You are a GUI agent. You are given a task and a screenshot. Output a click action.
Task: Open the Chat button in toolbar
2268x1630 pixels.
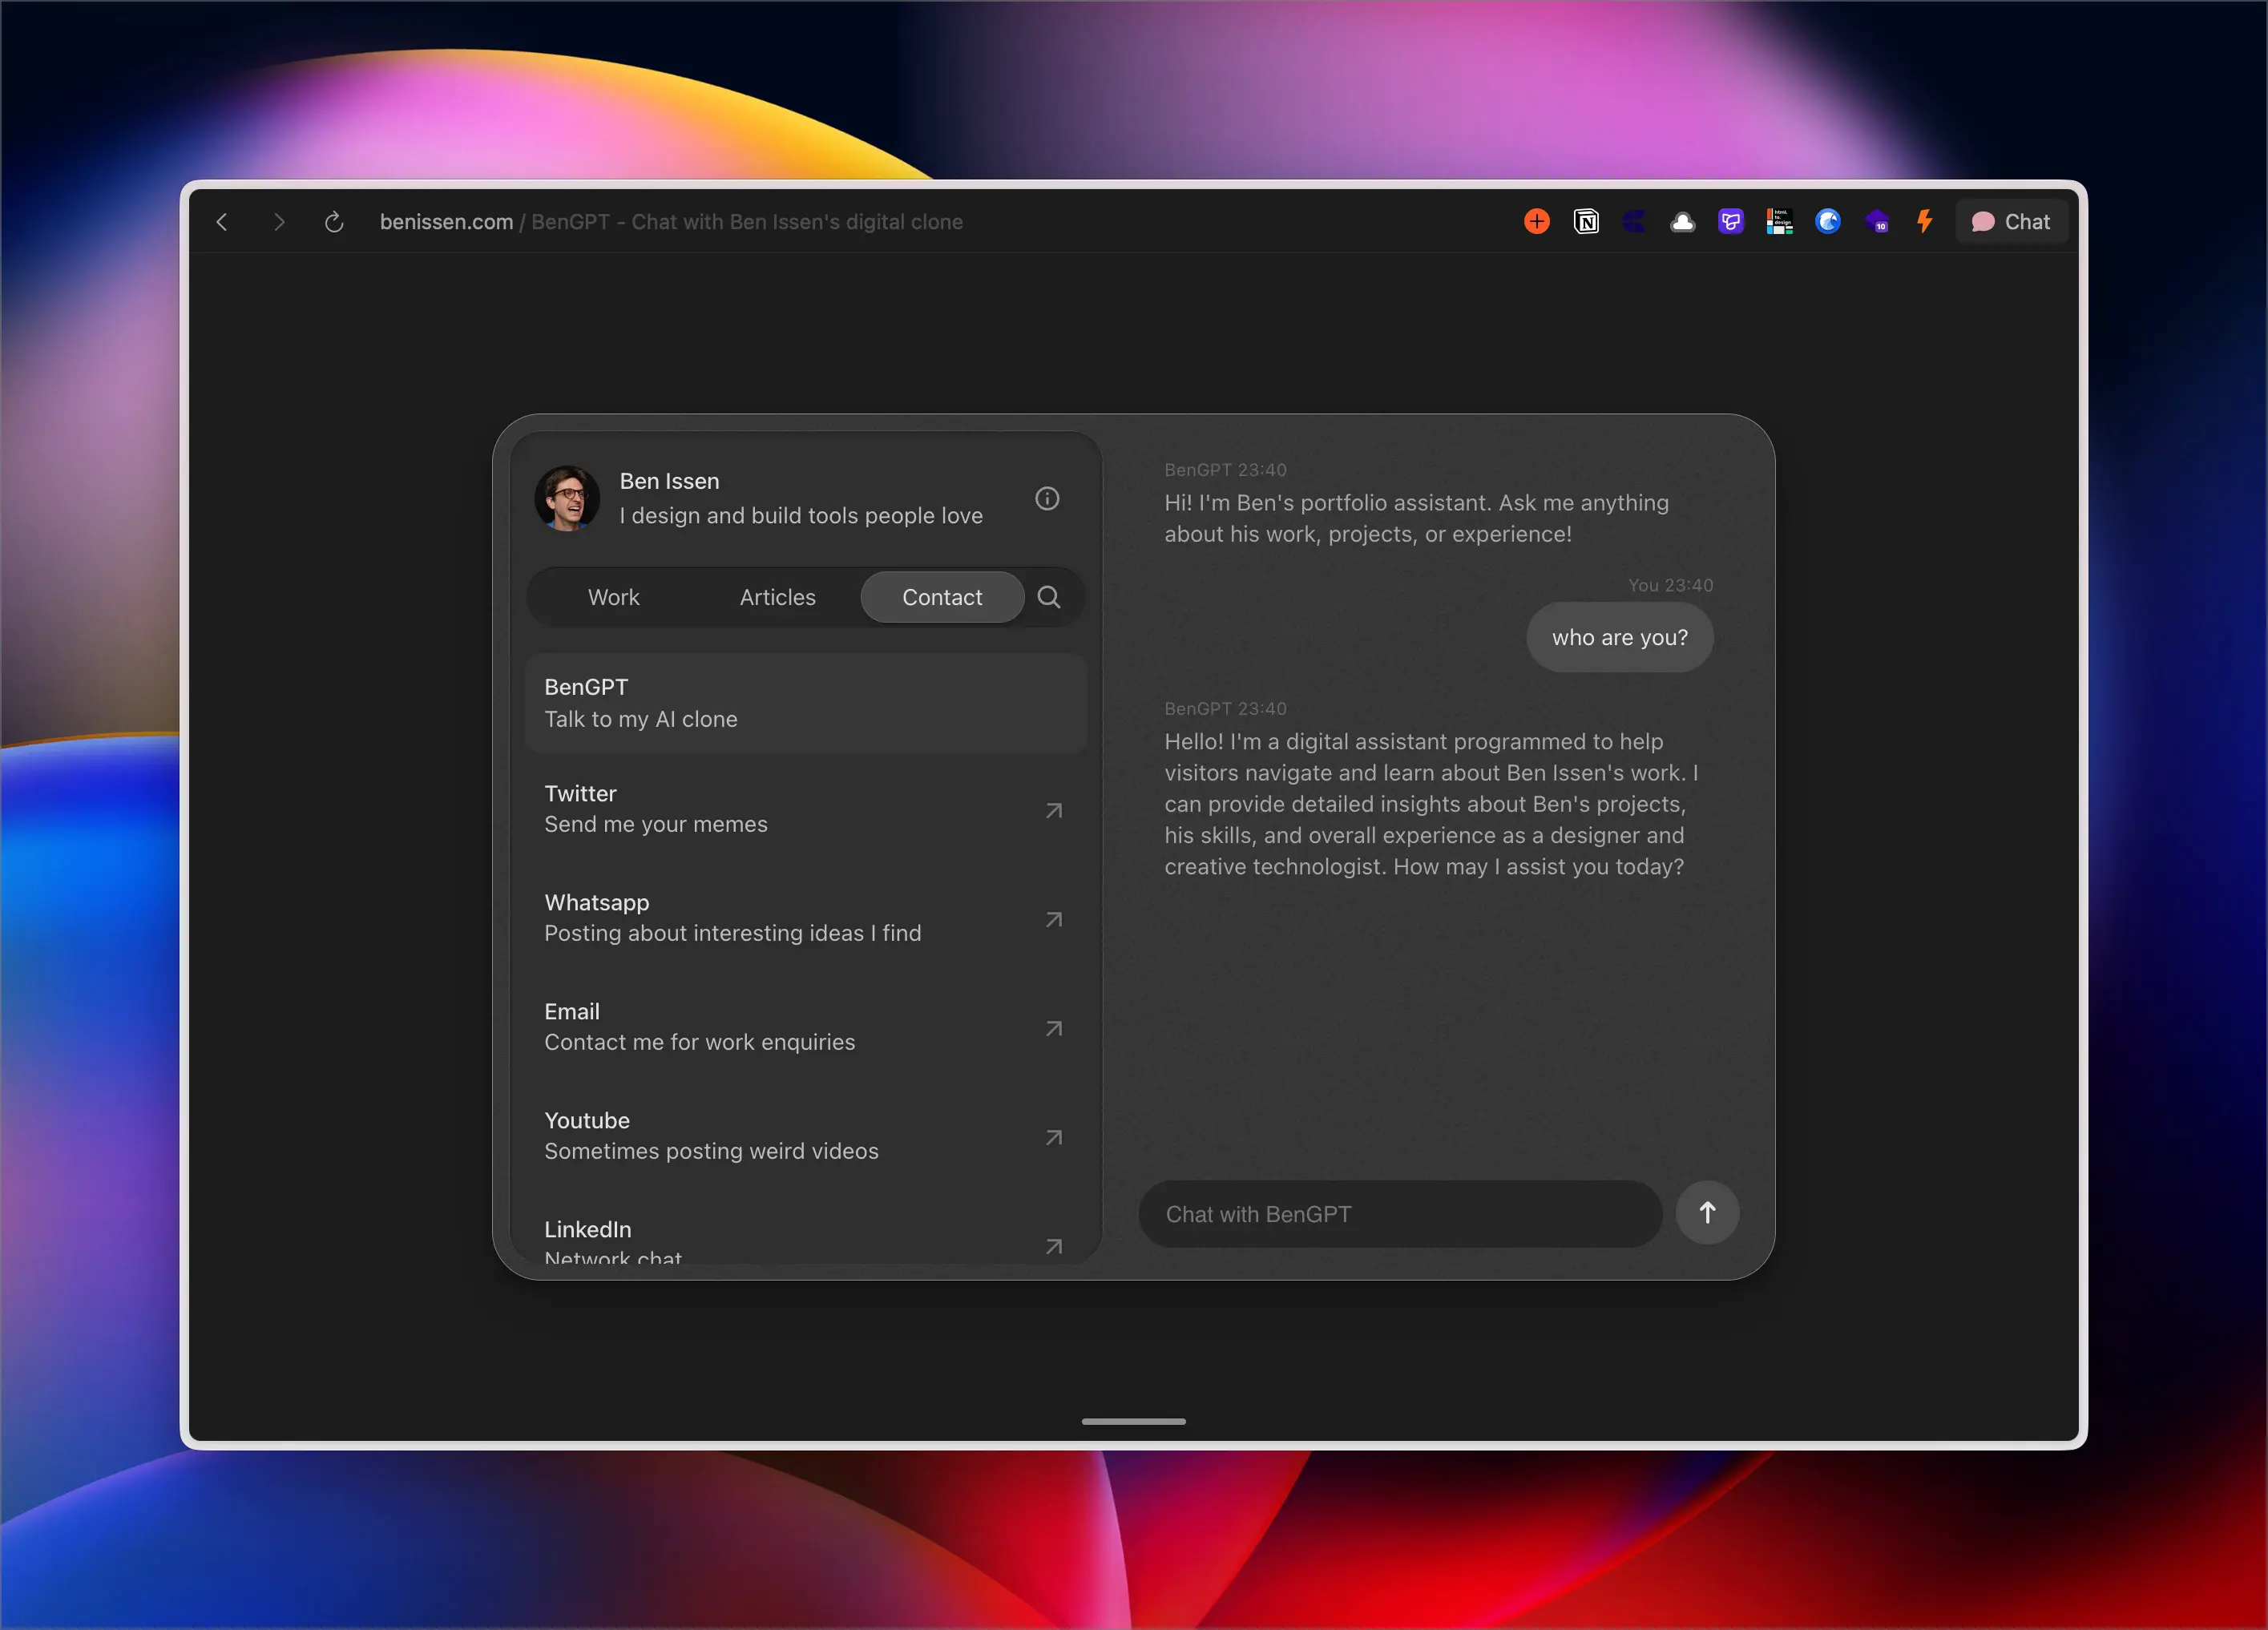pos(2011,222)
